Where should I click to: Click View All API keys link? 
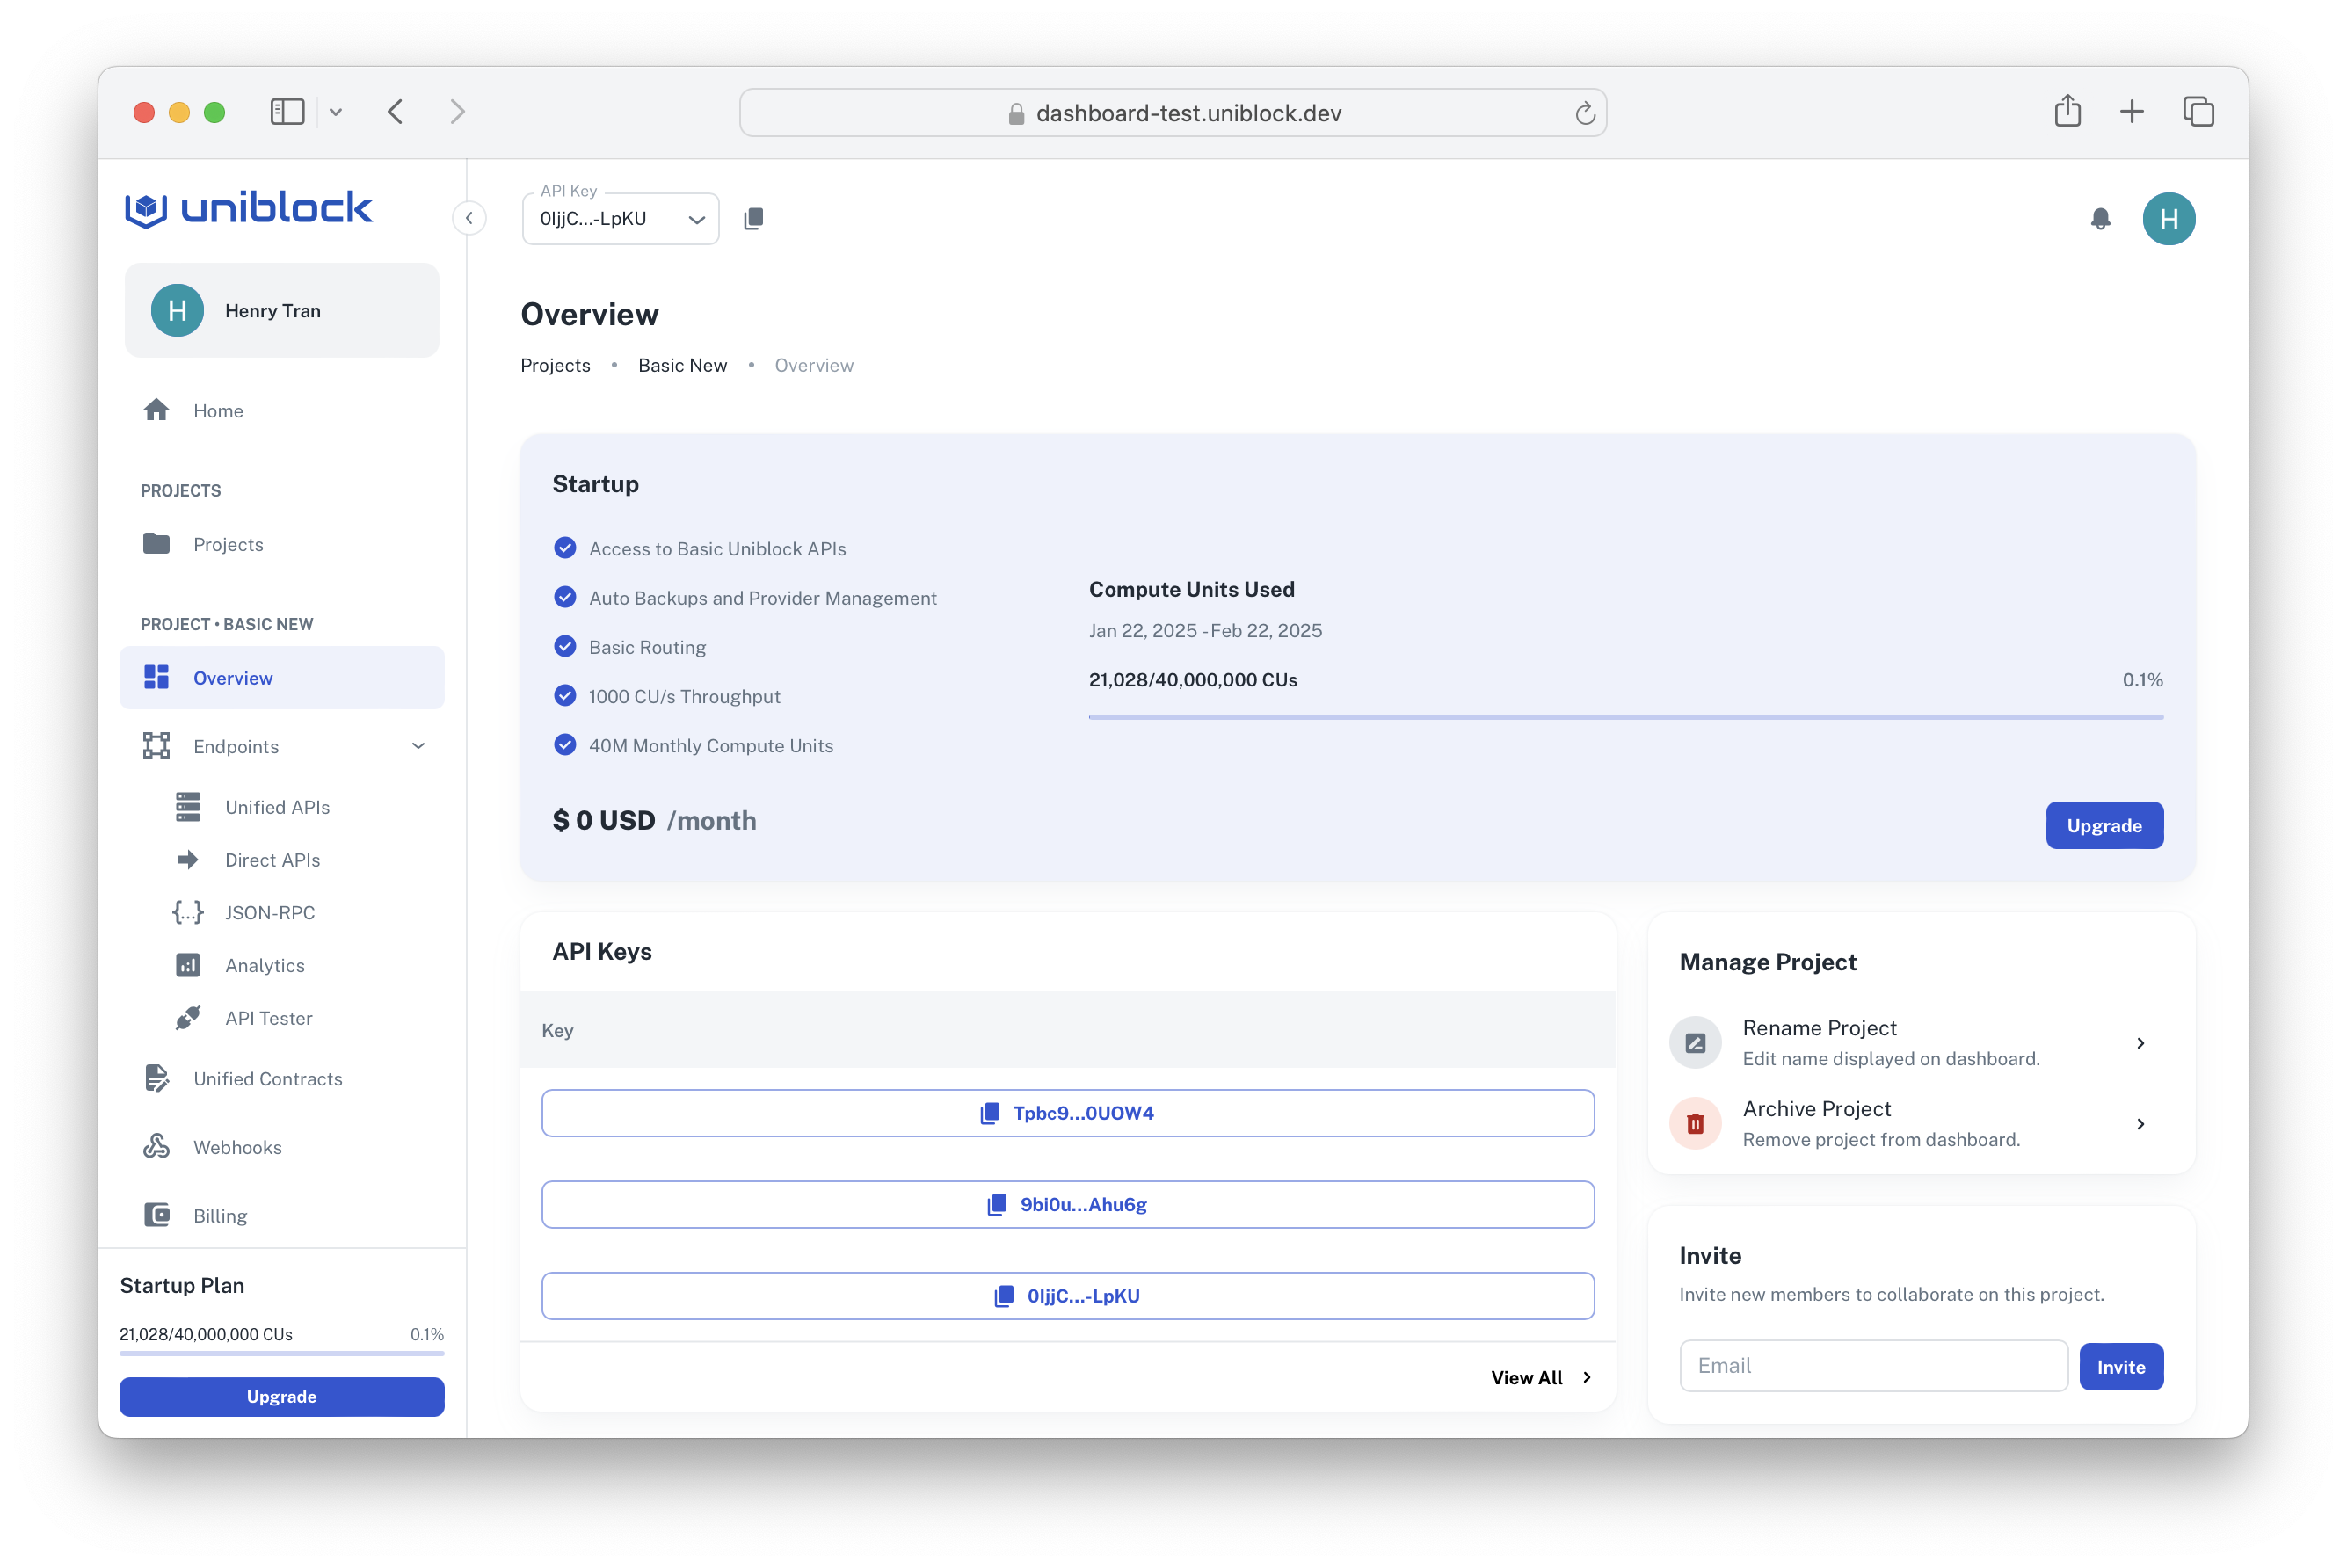point(1540,1377)
